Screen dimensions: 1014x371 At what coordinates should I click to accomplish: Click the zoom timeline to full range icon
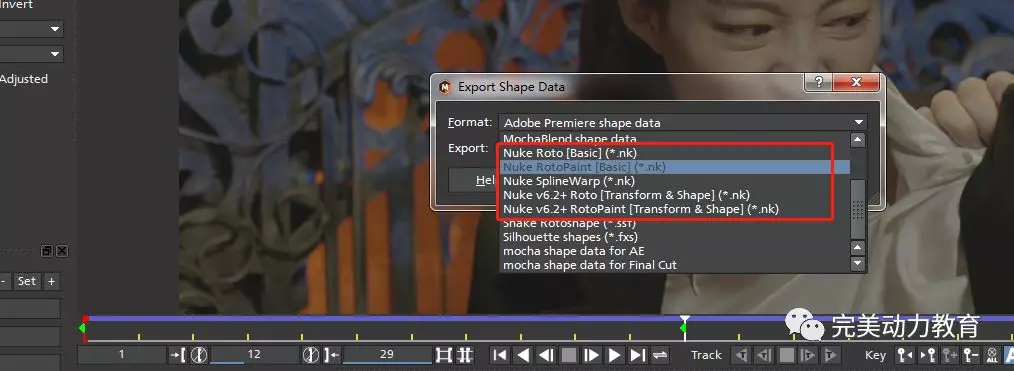(x=464, y=355)
